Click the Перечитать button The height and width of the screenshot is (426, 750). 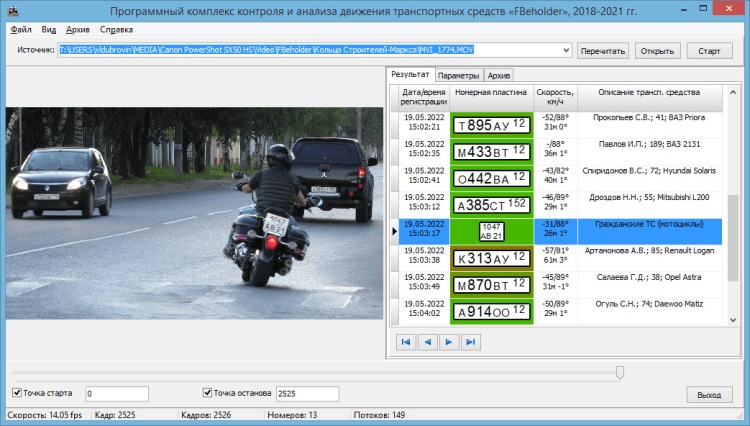point(603,50)
